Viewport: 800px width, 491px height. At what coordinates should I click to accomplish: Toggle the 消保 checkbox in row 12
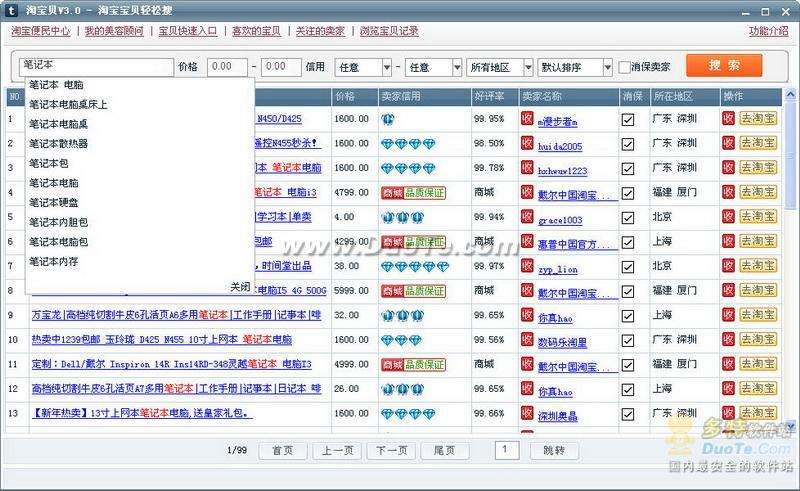coord(628,389)
